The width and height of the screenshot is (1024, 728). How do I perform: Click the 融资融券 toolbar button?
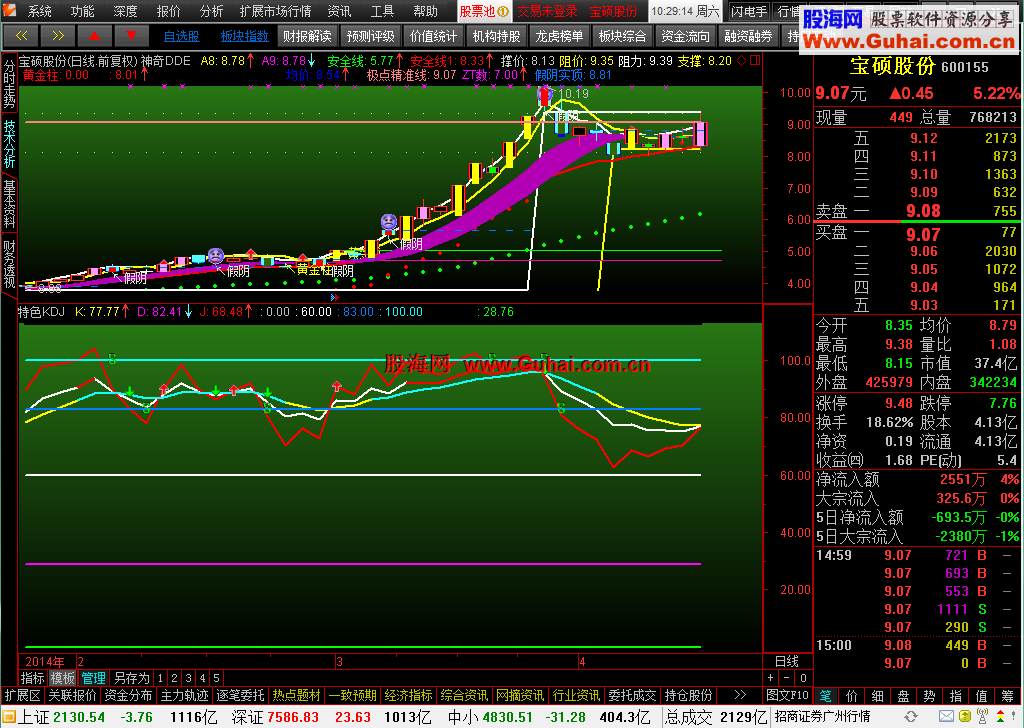tap(748, 36)
